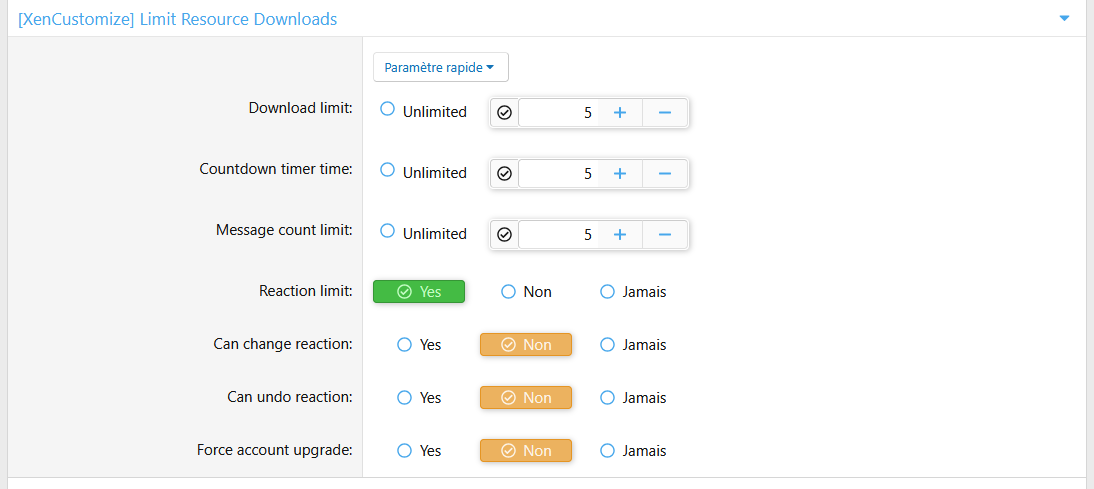1094x489 pixels.
Task: Choose Unlimited for Countdown timer time
Action: tap(388, 171)
